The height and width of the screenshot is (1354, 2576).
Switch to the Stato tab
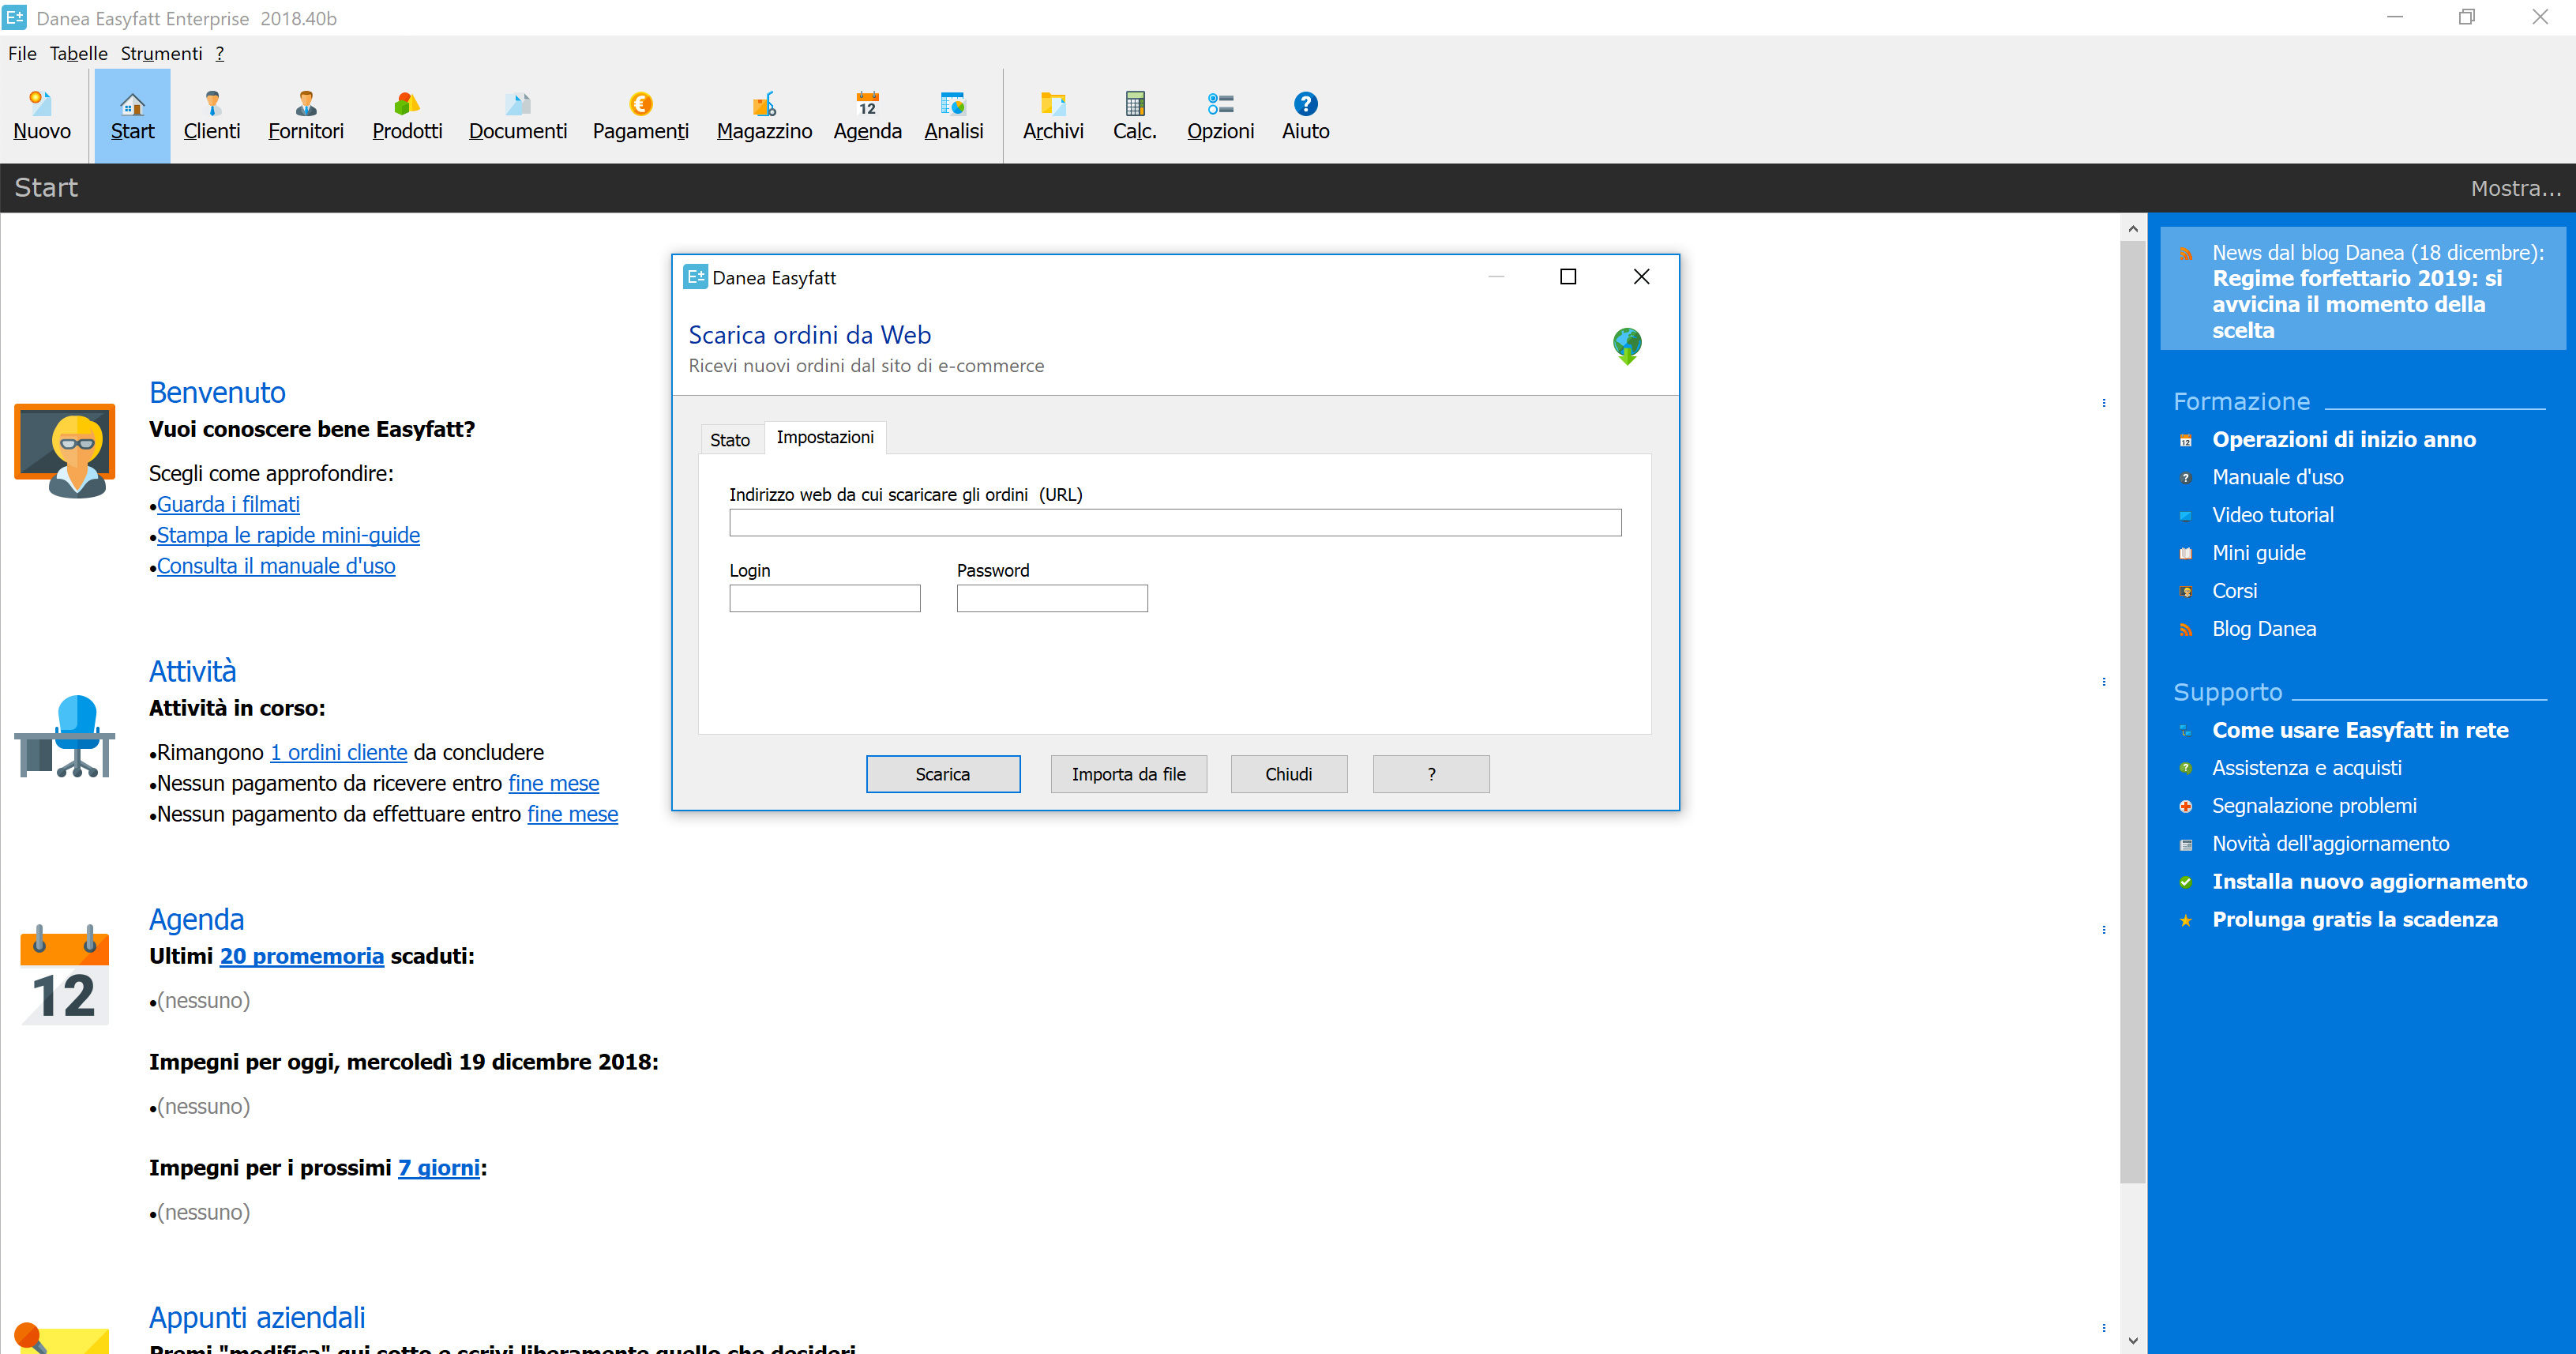(x=730, y=440)
